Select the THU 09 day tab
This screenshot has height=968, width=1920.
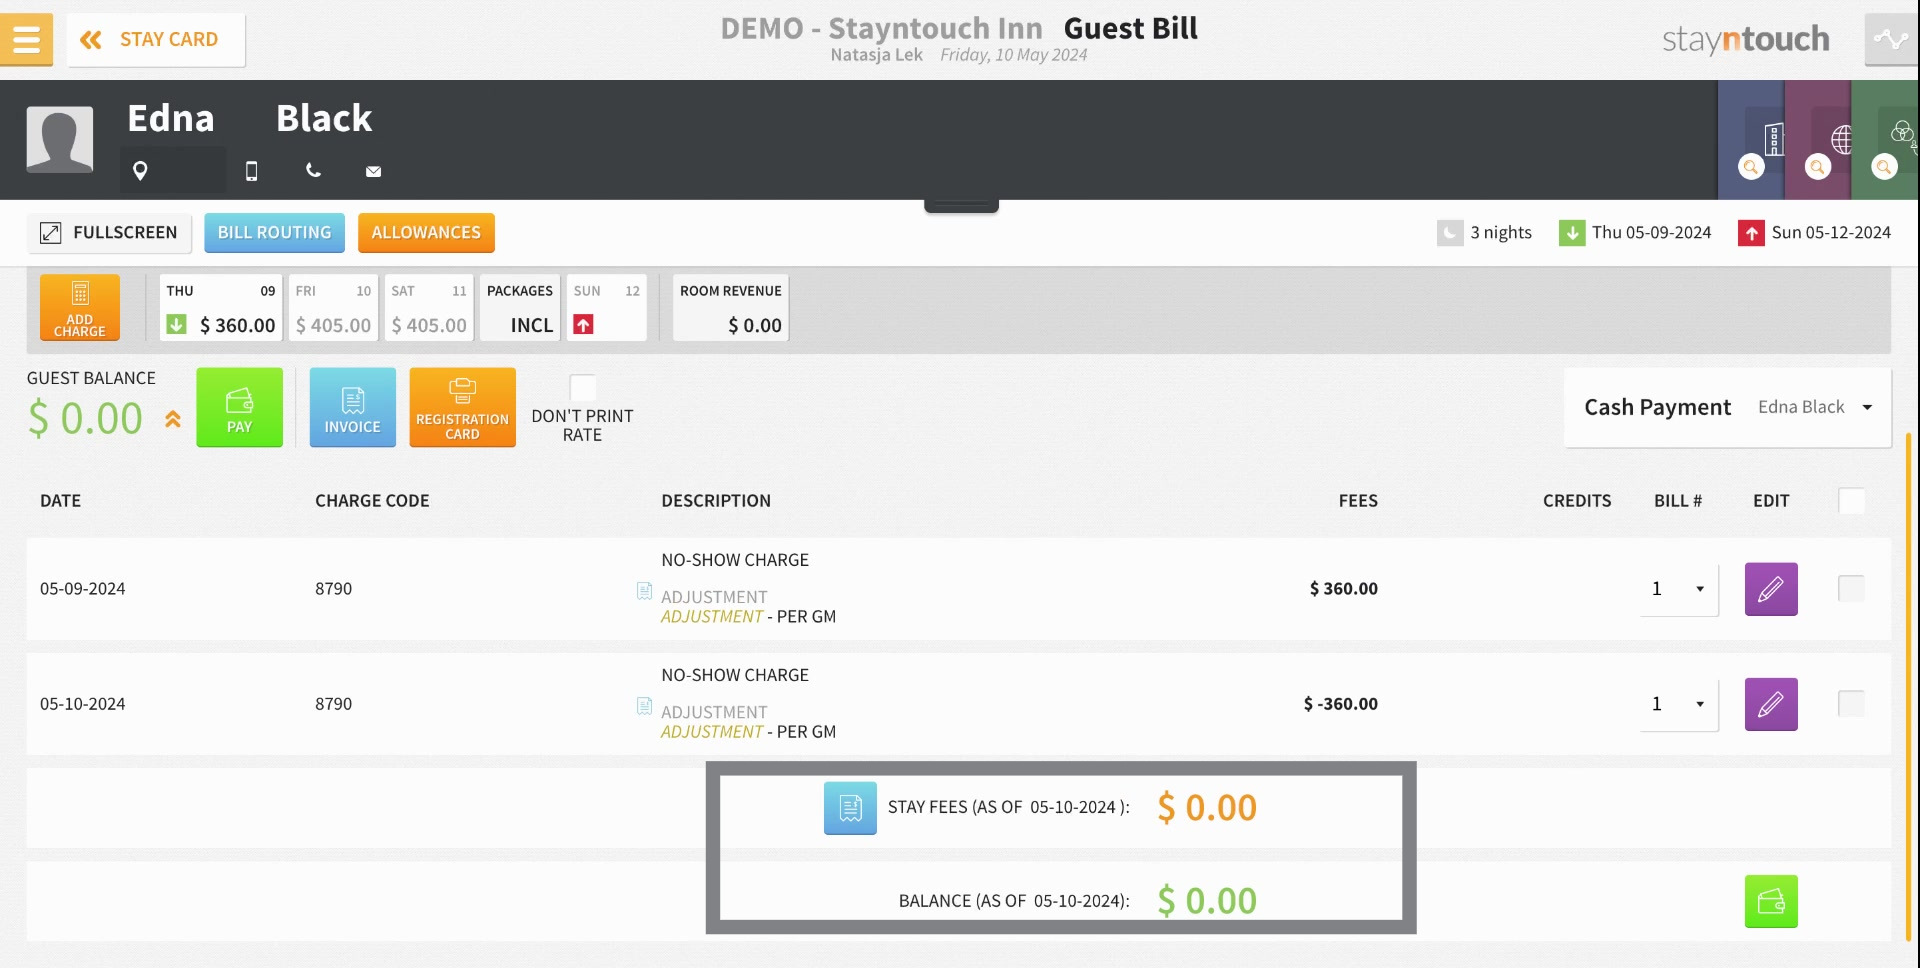point(221,307)
